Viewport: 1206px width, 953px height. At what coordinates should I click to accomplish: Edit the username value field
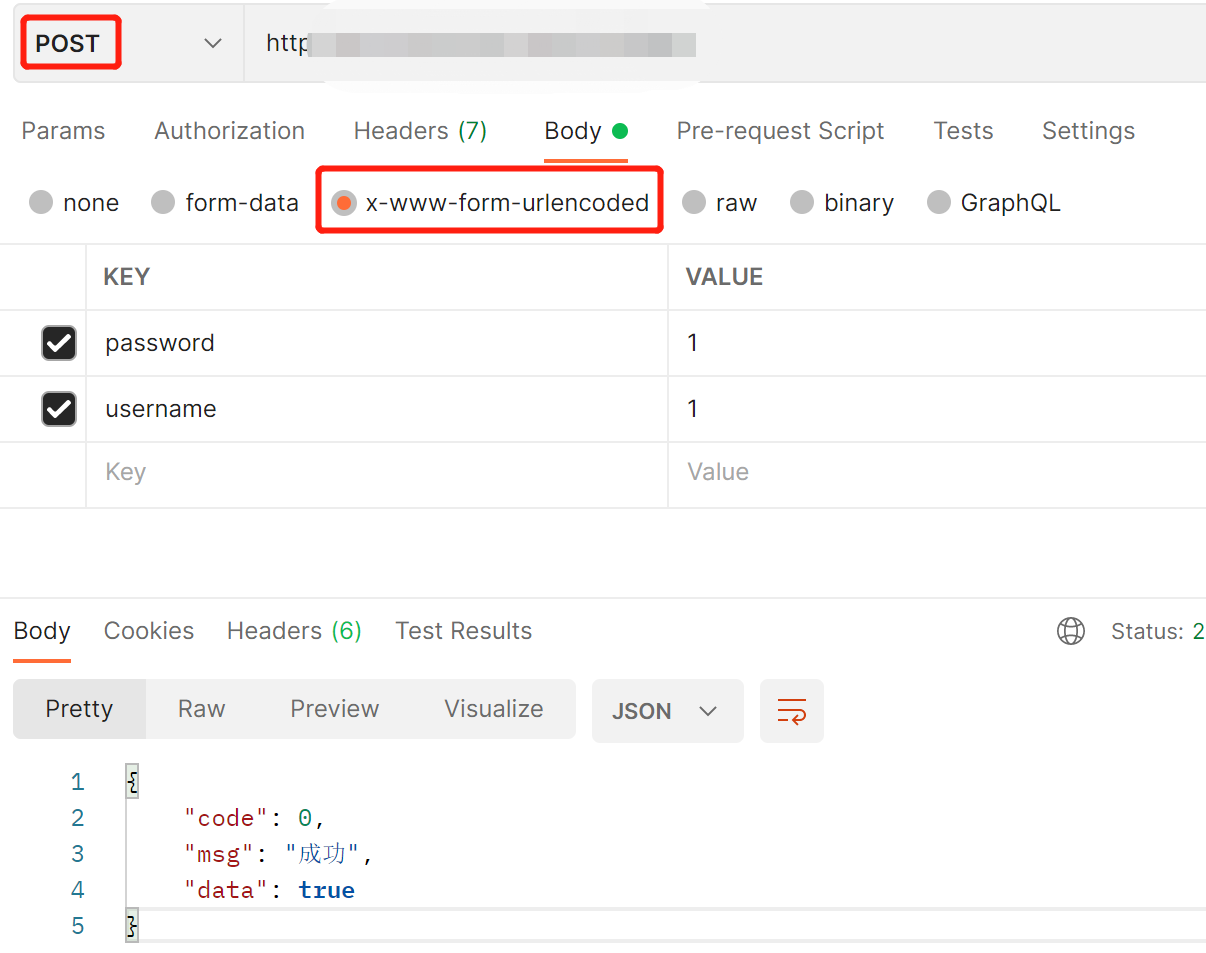(937, 409)
